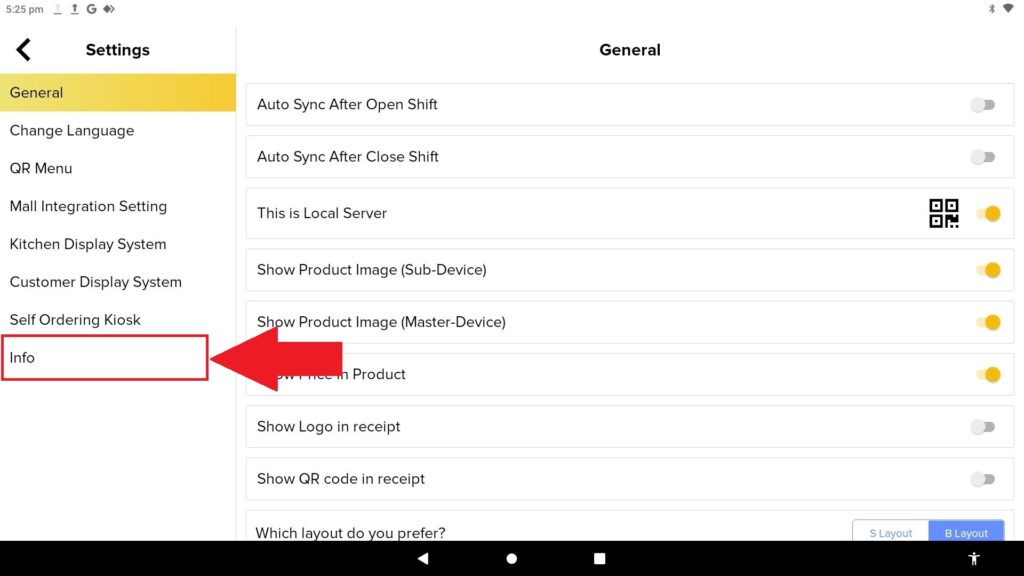The height and width of the screenshot is (576, 1024).
Task: Turn off Show Product Image (Sub-Device)
Action: pos(989,270)
